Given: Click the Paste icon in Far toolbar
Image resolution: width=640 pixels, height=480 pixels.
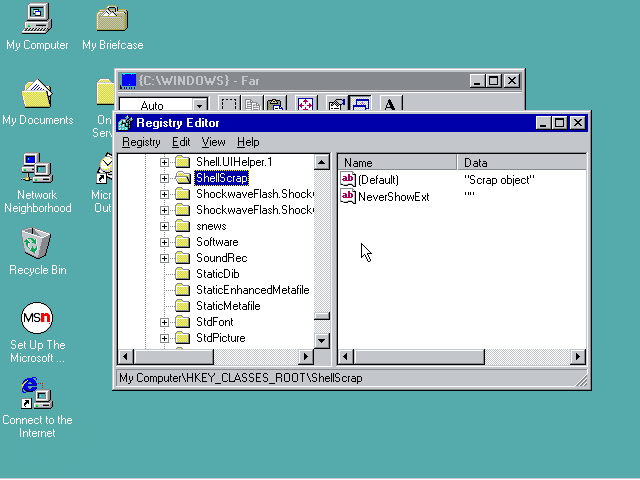Looking at the screenshot, I should [x=276, y=105].
